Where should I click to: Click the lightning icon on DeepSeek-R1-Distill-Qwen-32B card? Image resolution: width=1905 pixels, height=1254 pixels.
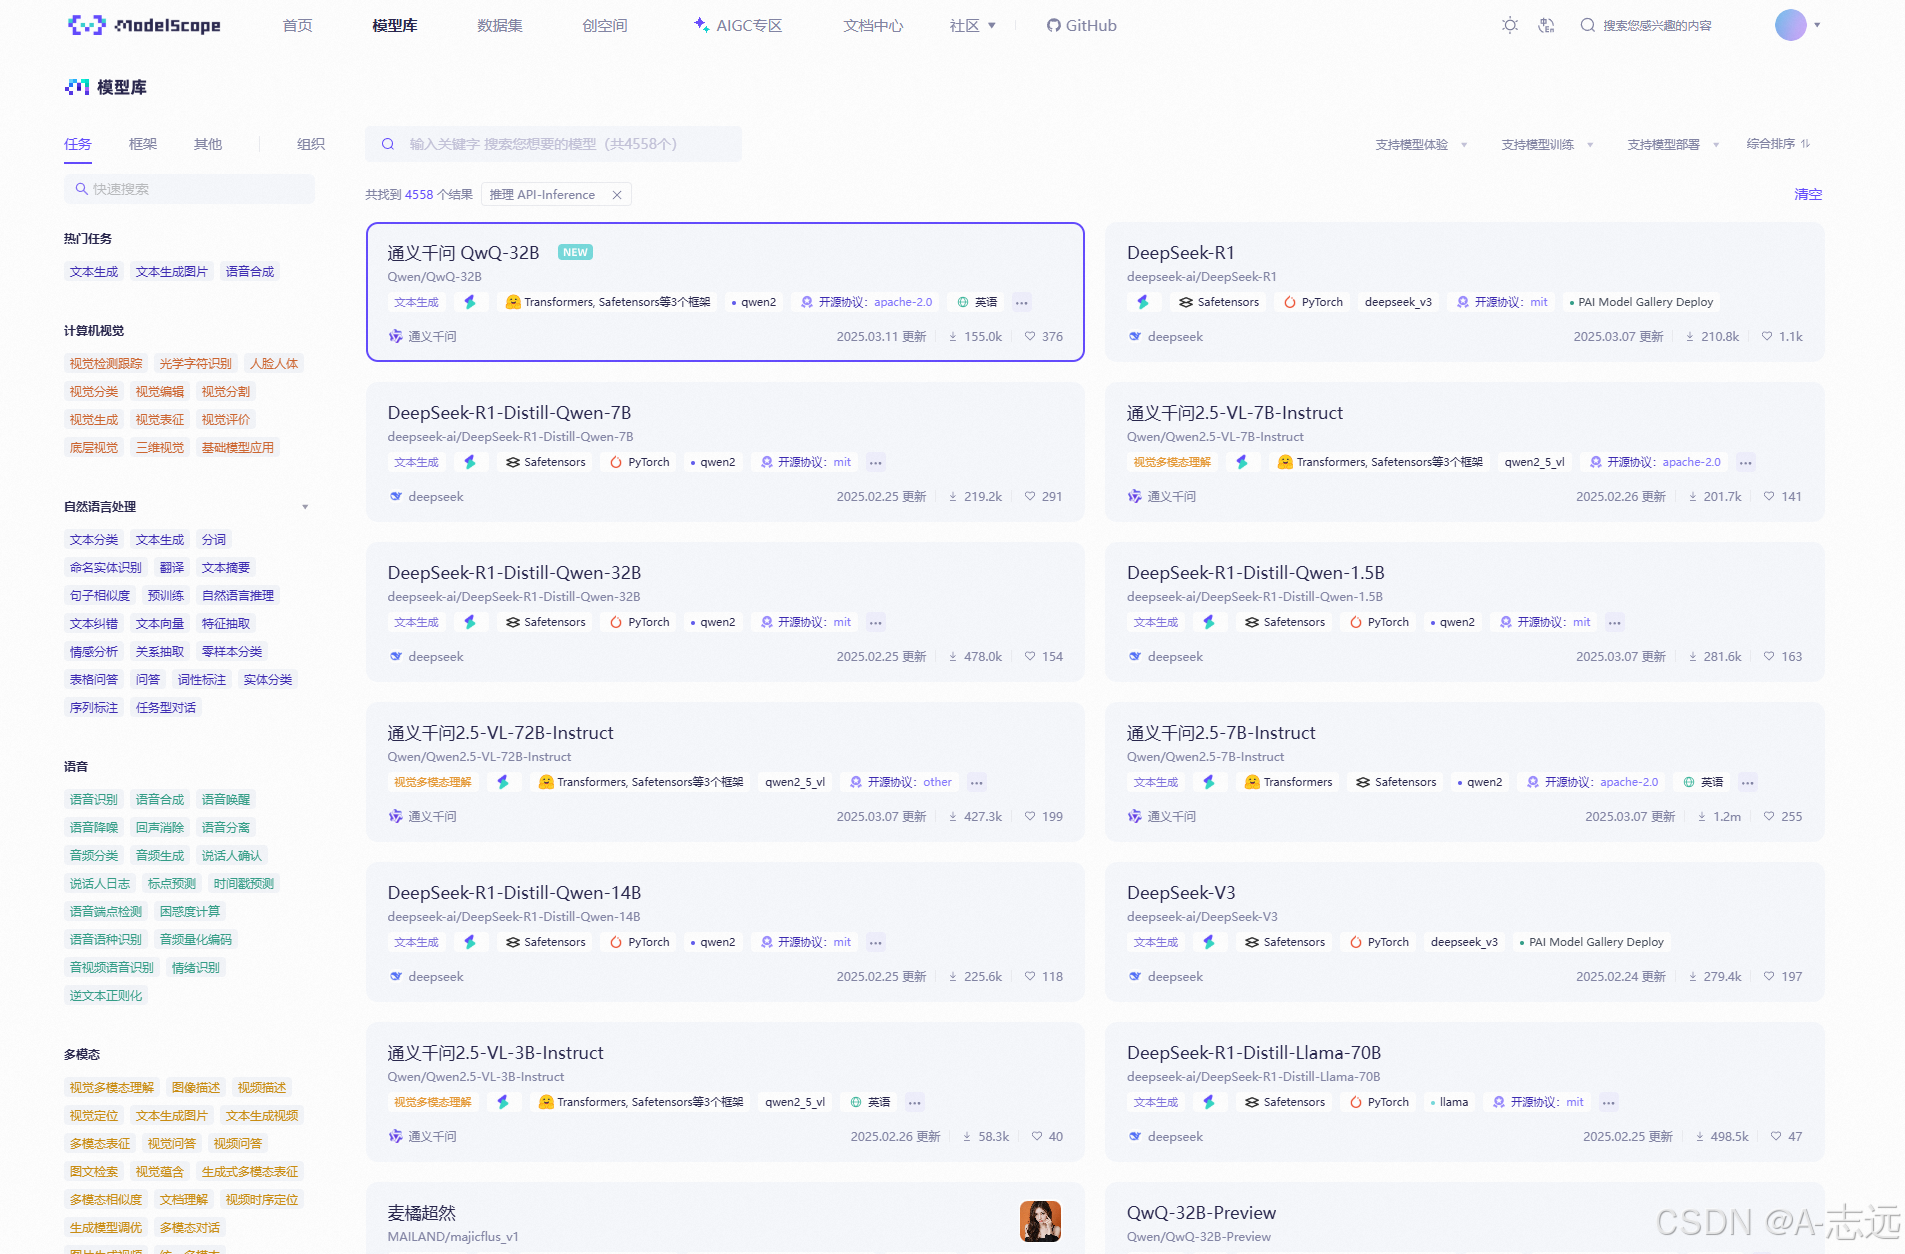pos(470,622)
